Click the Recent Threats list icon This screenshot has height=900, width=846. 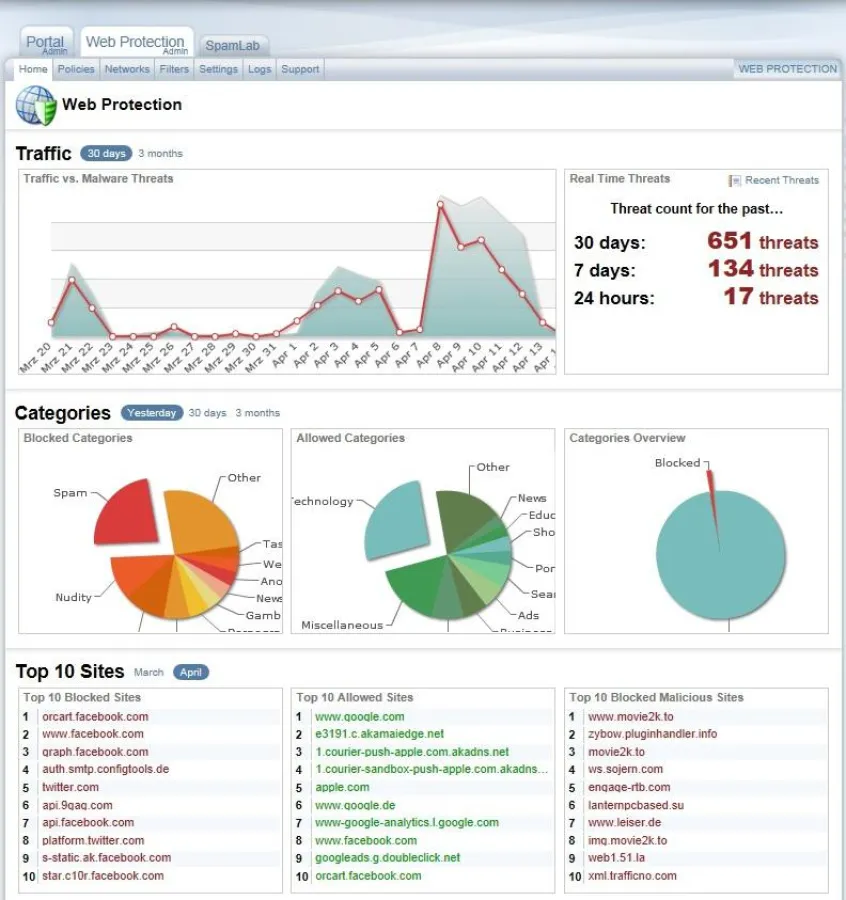735,181
